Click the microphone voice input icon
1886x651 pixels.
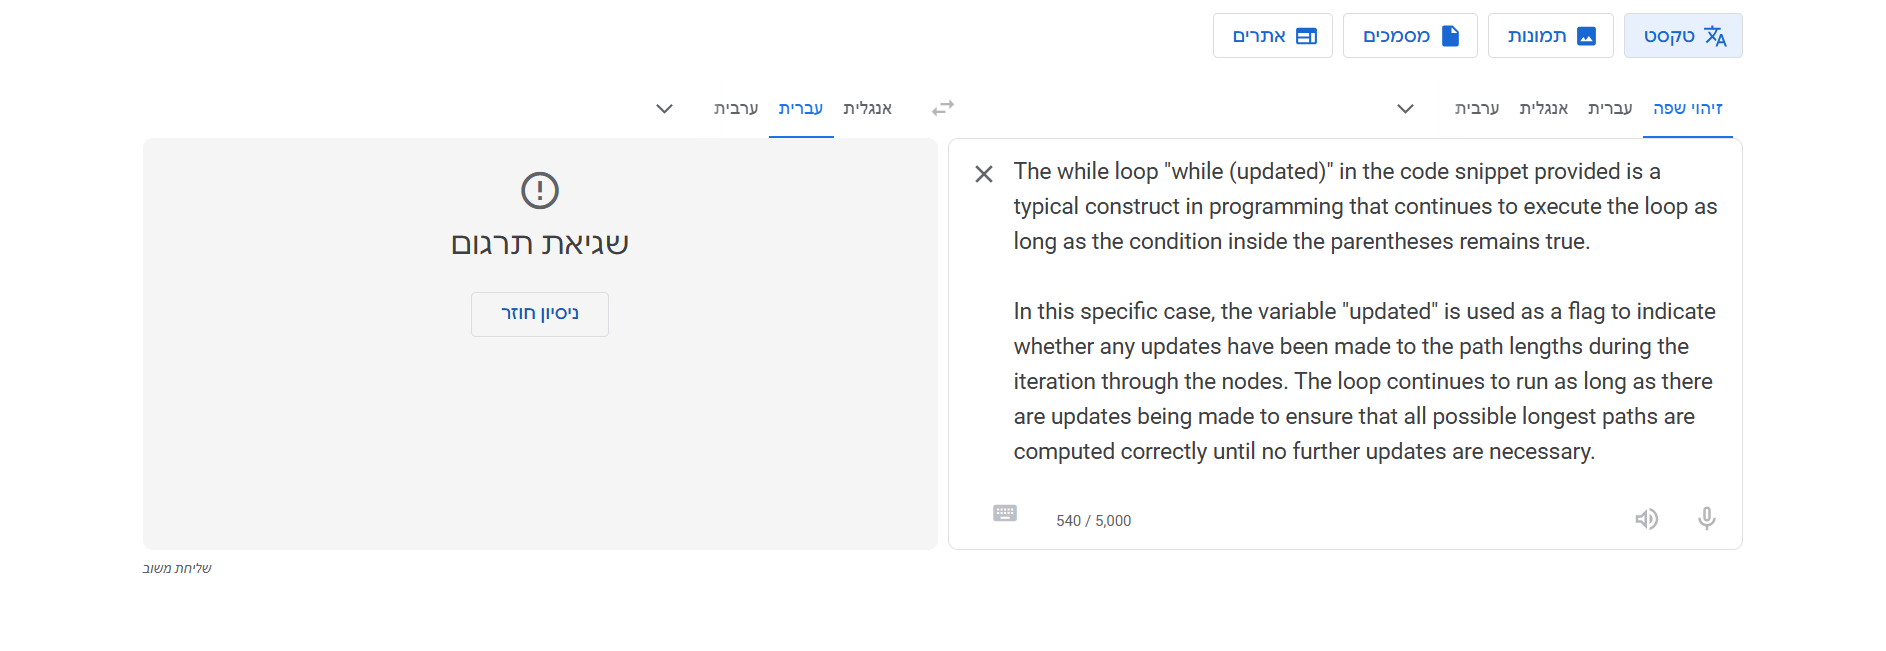(1706, 518)
